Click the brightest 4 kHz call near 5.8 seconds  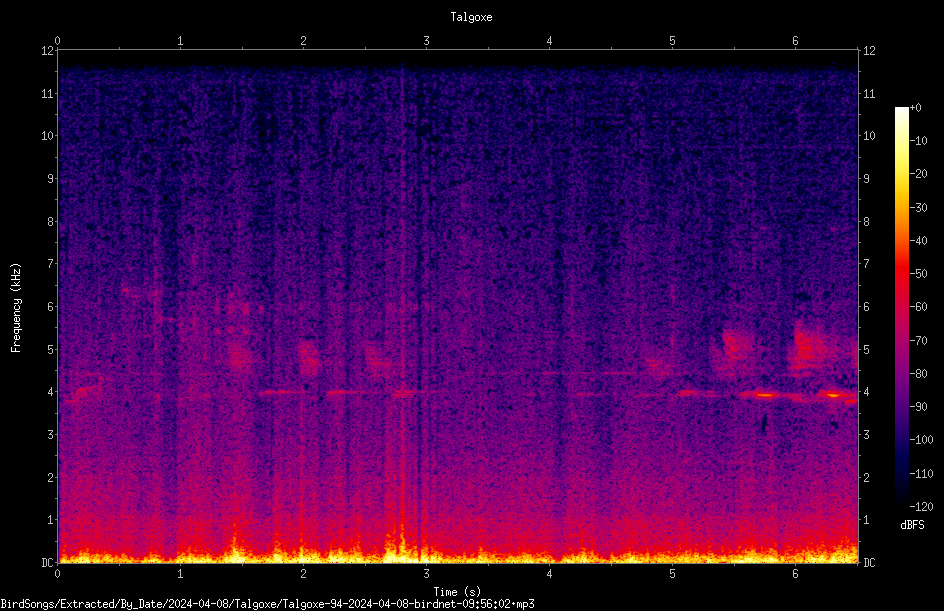coord(765,395)
